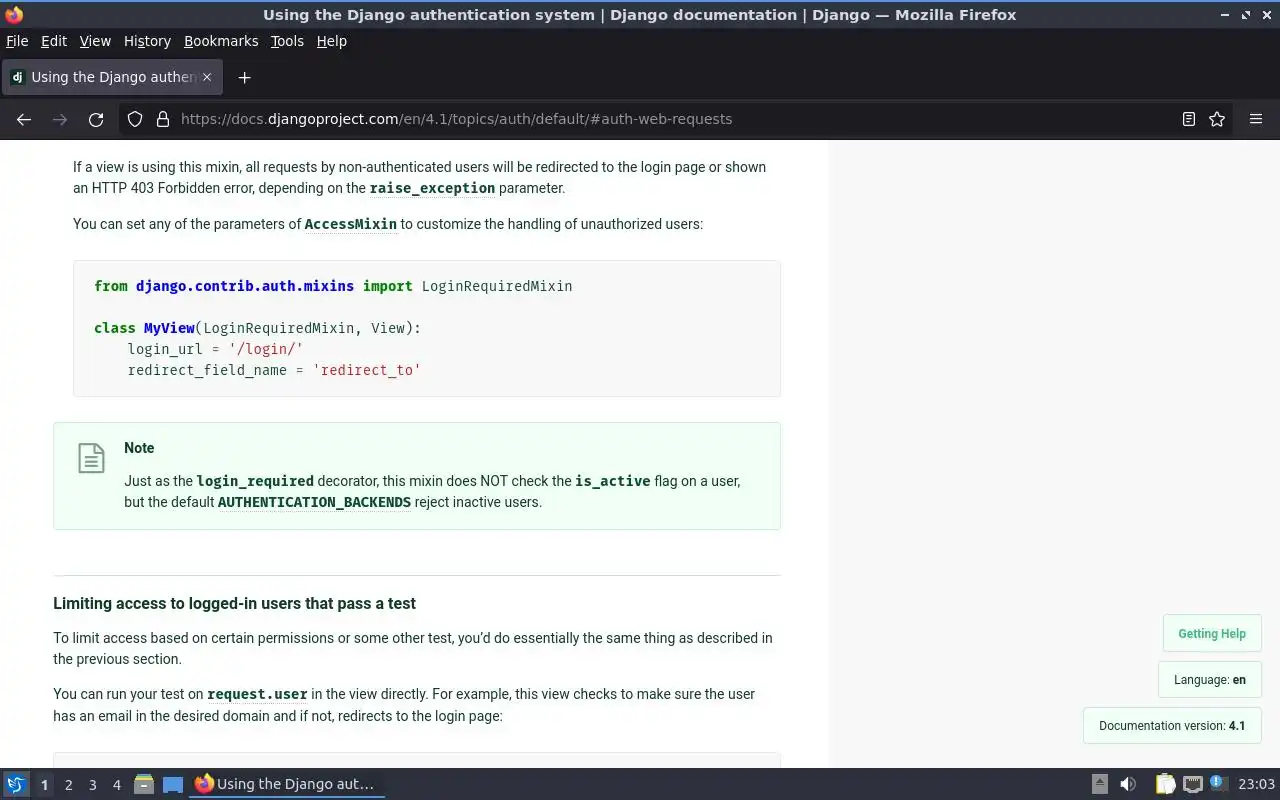Open a new browser tab
Screen dimensions: 1280x800
point(244,77)
